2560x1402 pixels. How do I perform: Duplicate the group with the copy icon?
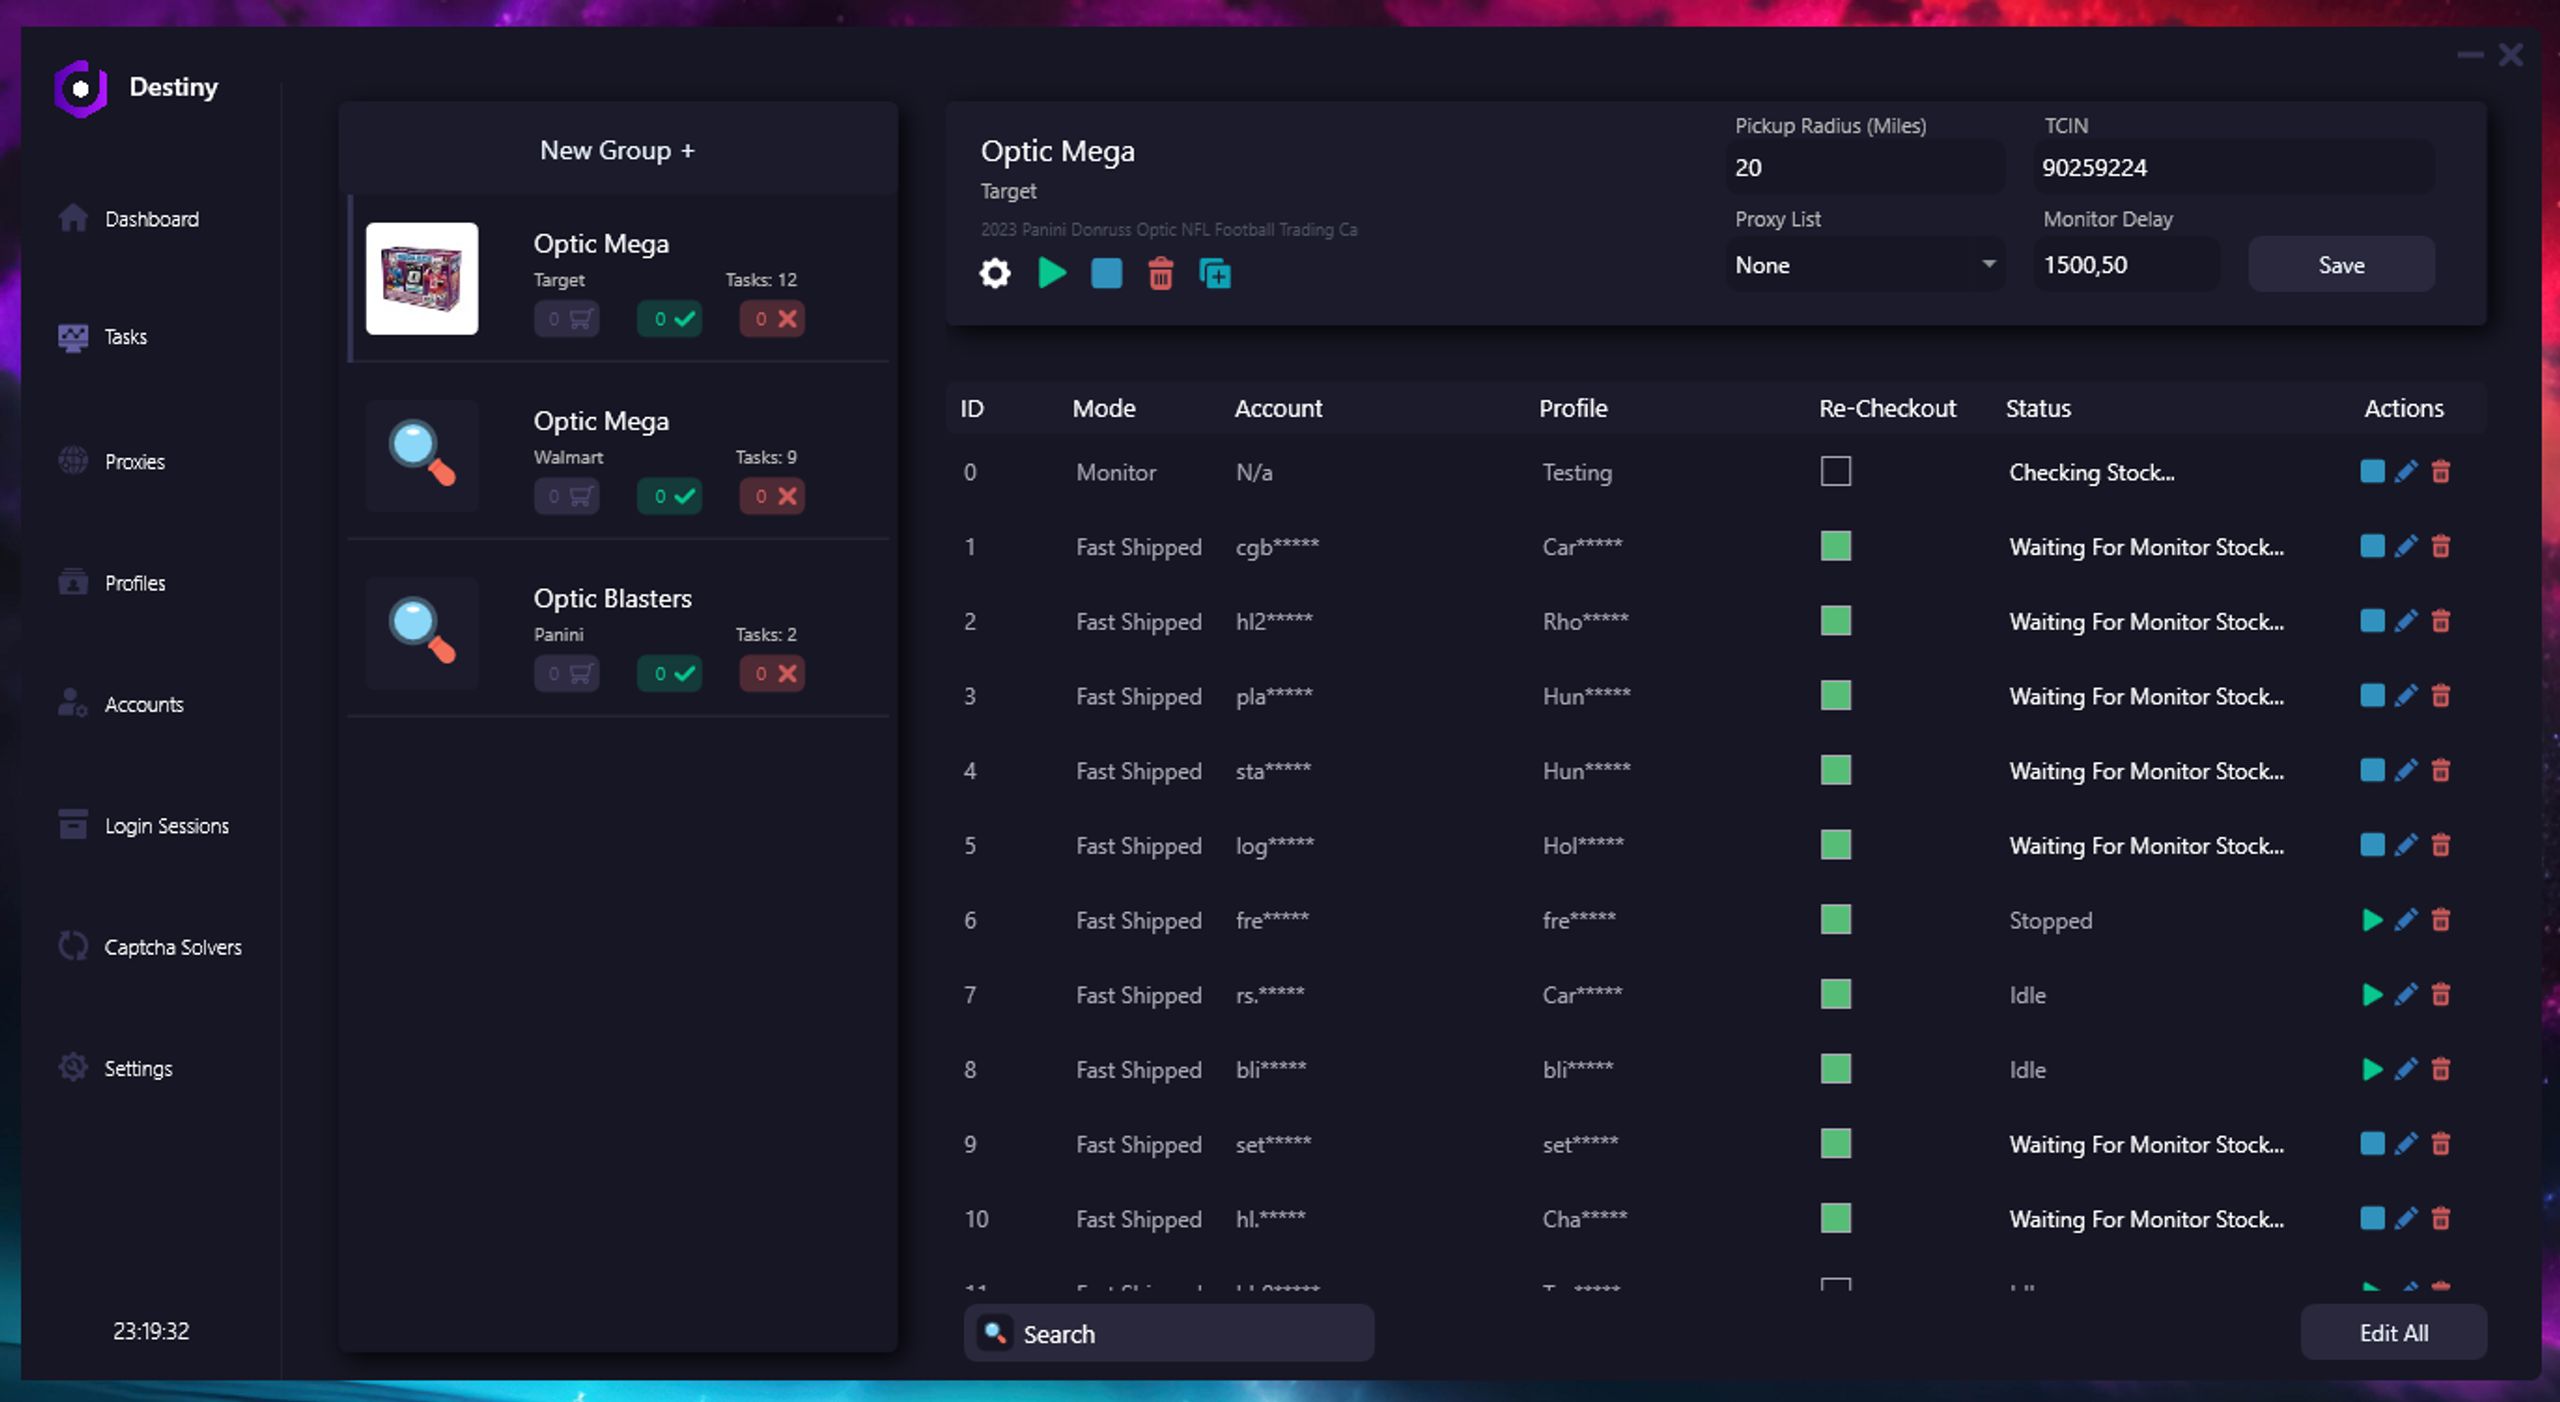1215,273
